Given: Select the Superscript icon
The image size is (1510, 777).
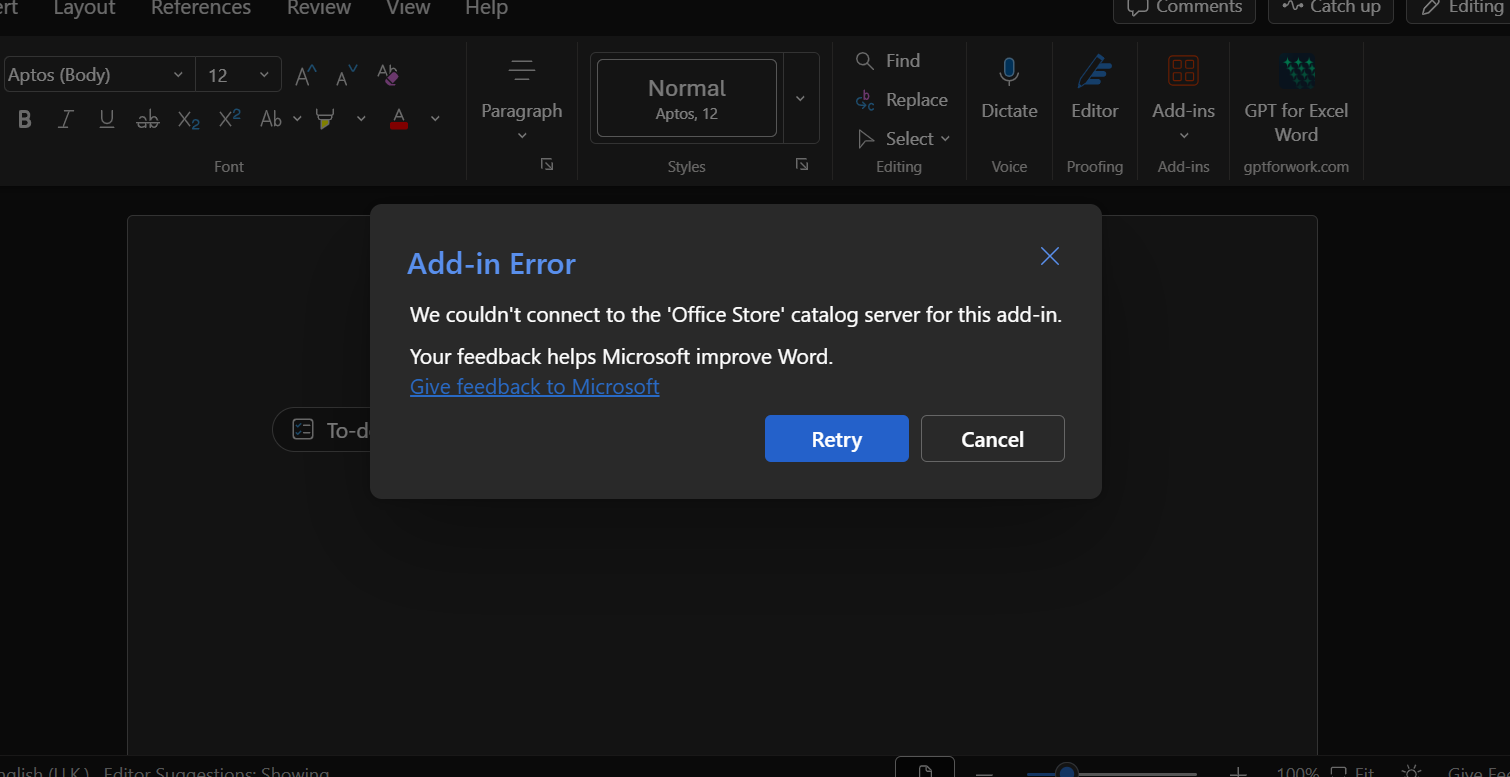Looking at the screenshot, I should 228,119.
